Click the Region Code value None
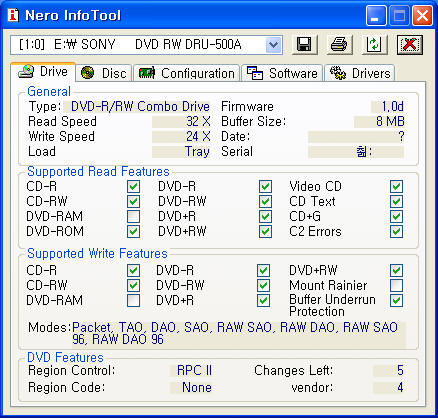The height and width of the screenshot is (418, 438). pos(191,387)
